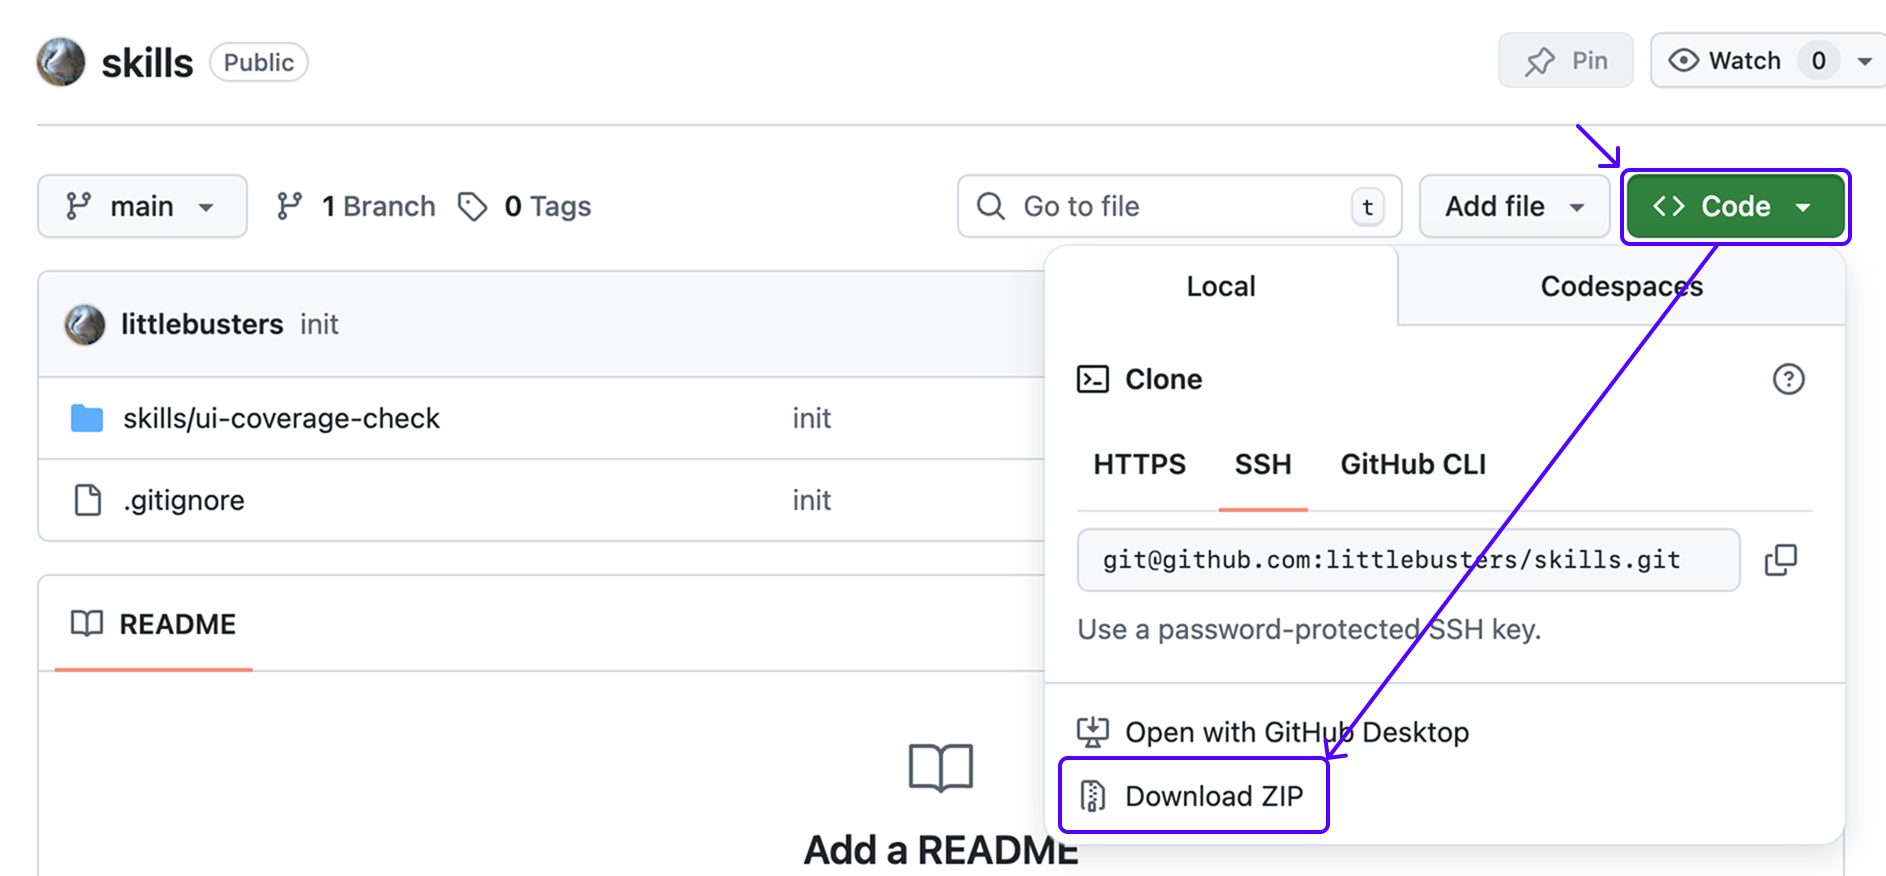The image size is (1886, 876).
Task: Pin the repository with Pin button
Action: [1565, 61]
